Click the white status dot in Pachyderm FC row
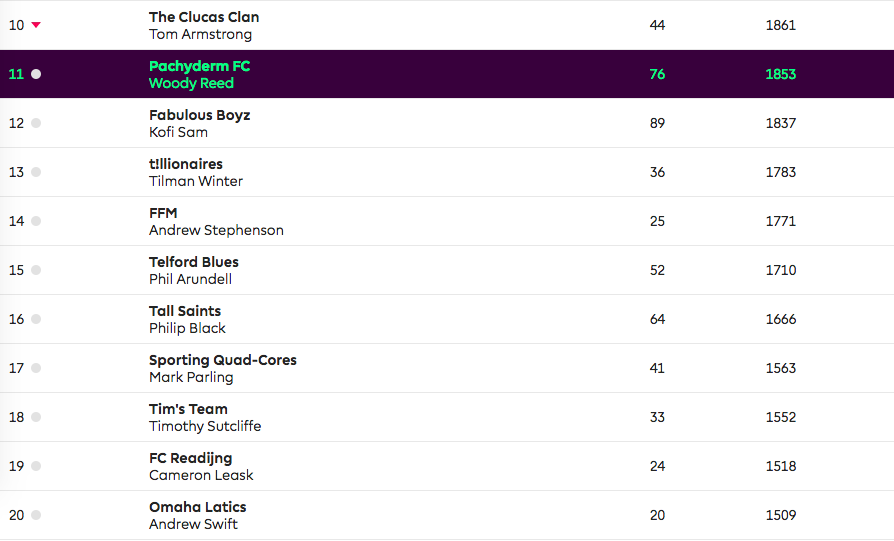The width and height of the screenshot is (894, 541). click(x=36, y=74)
